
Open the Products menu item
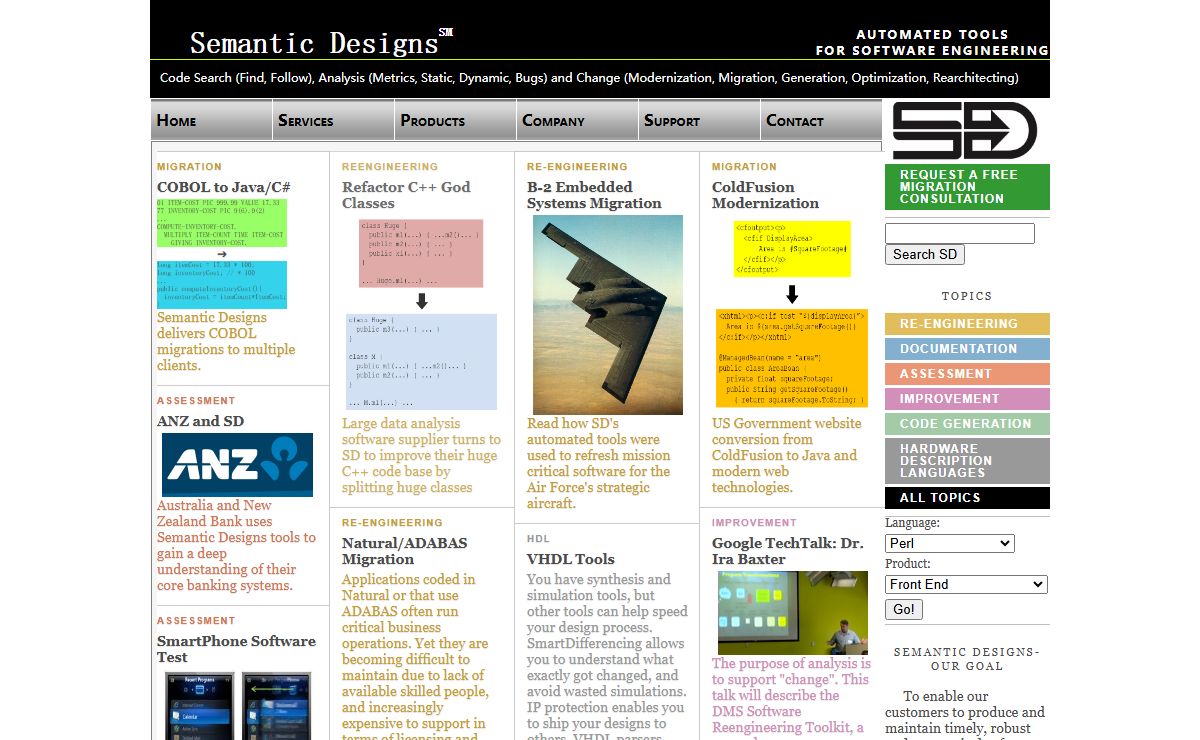coord(455,120)
